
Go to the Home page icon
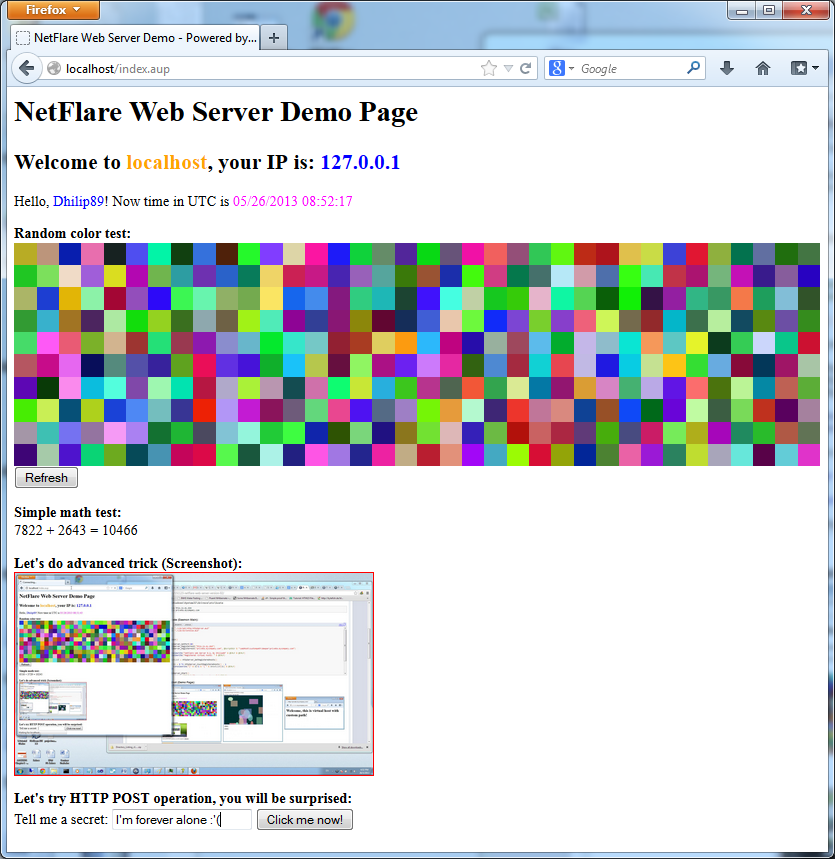pyautogui.click(x=763, y=68)
